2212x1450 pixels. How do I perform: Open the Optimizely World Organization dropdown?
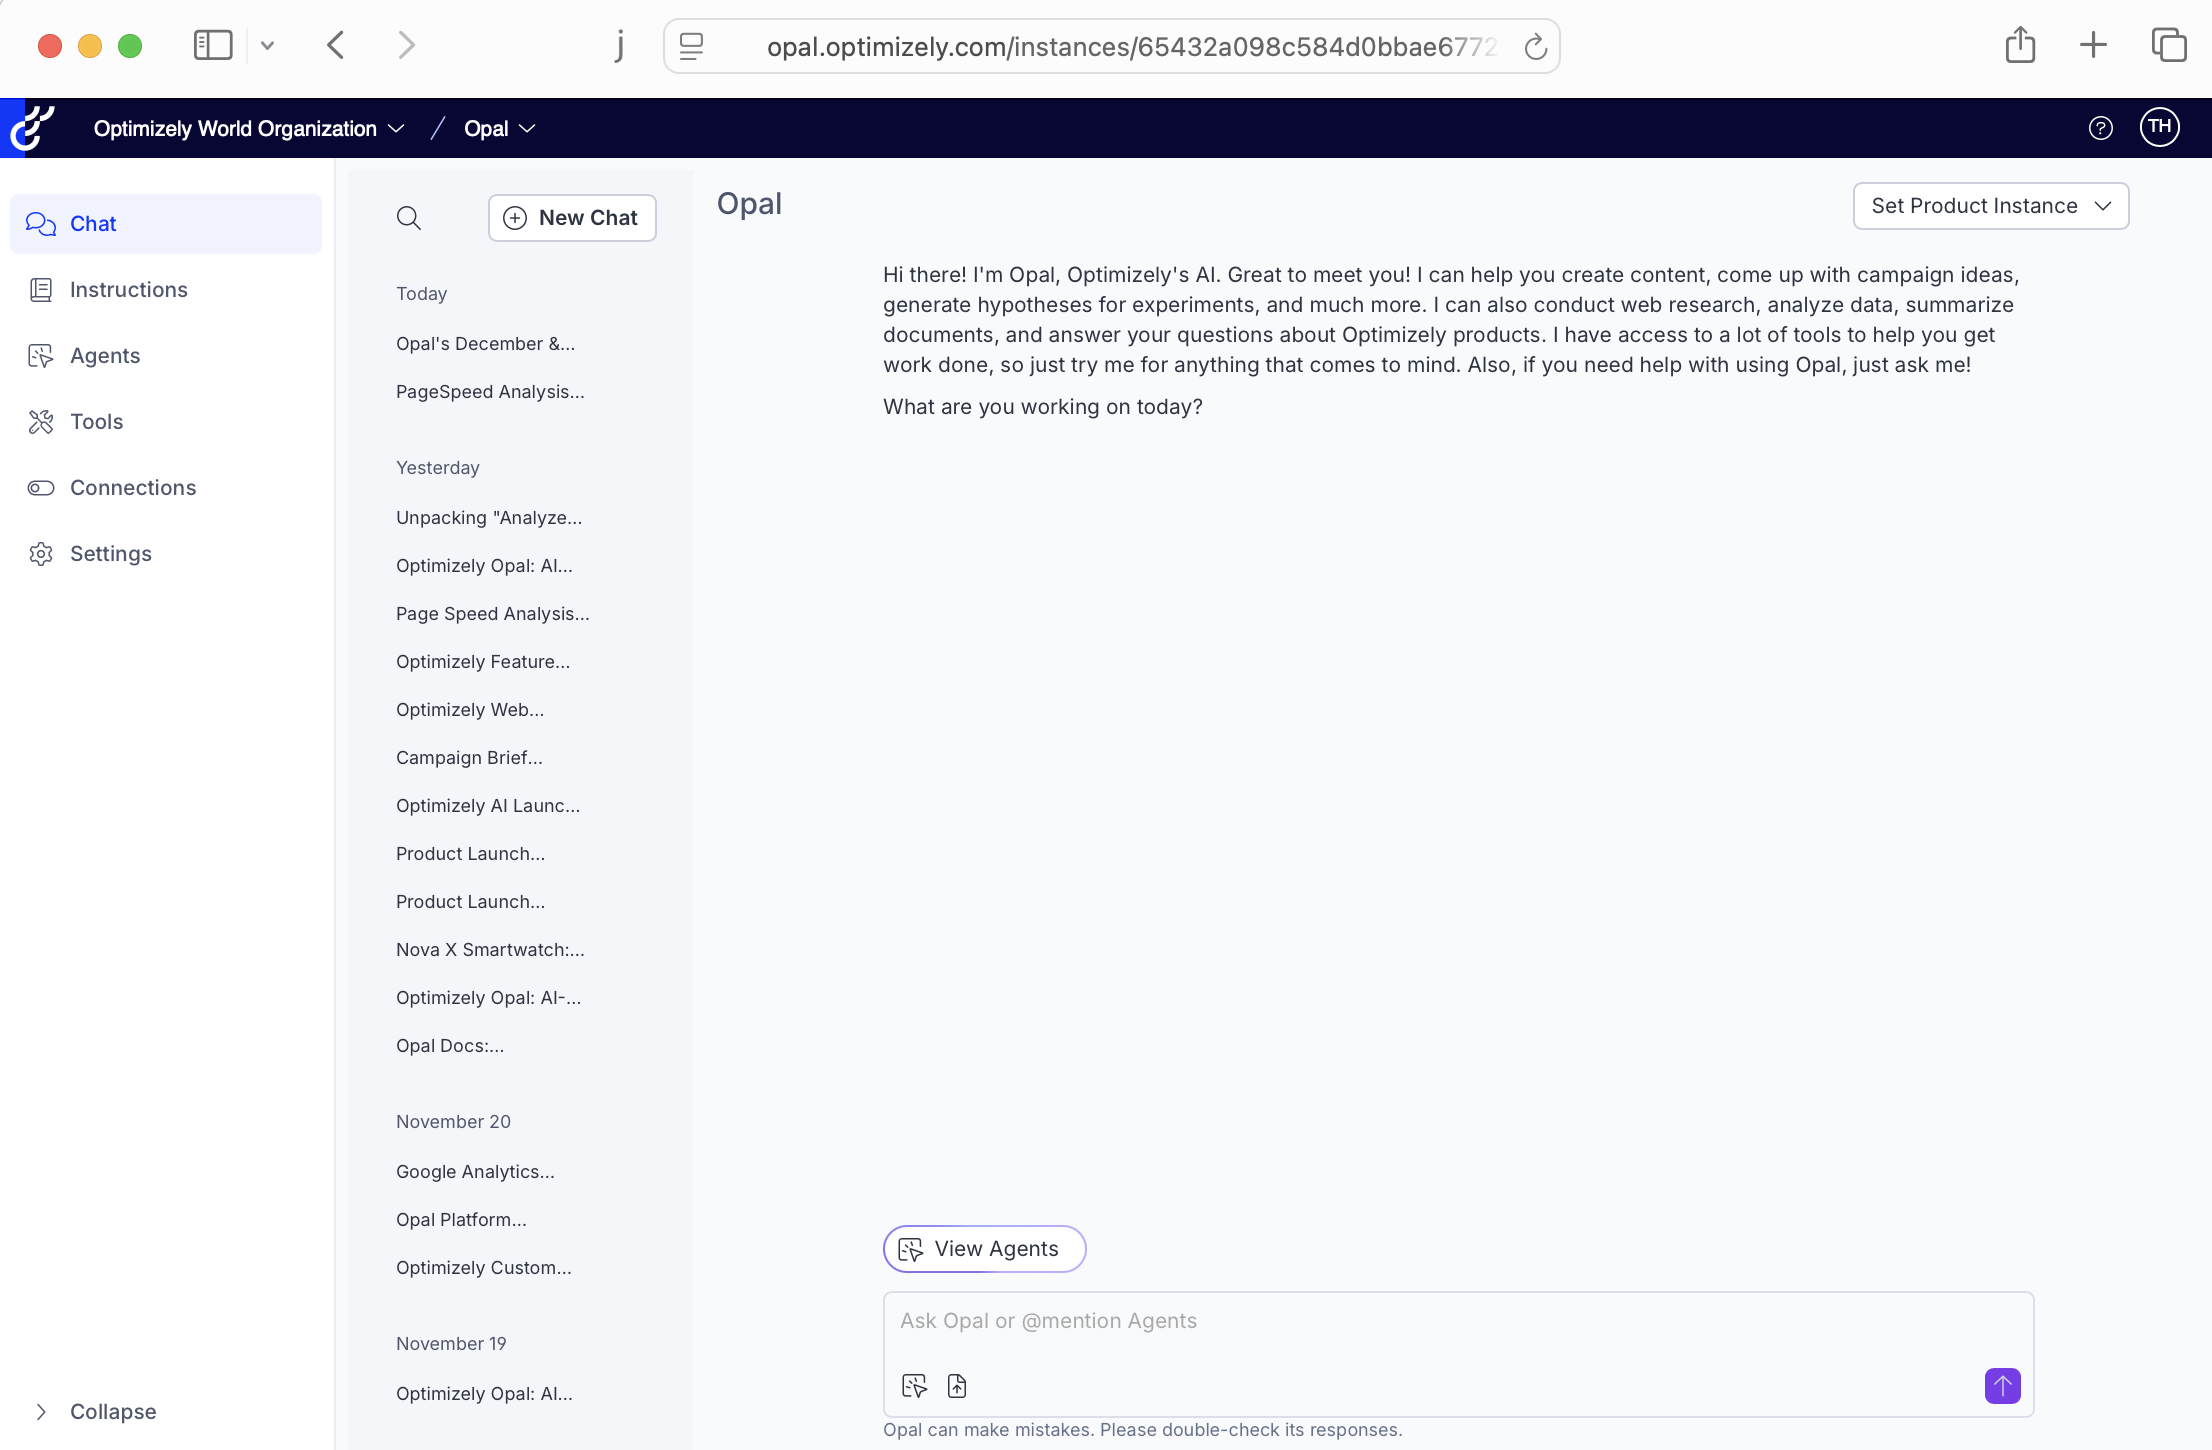[248, 129]
